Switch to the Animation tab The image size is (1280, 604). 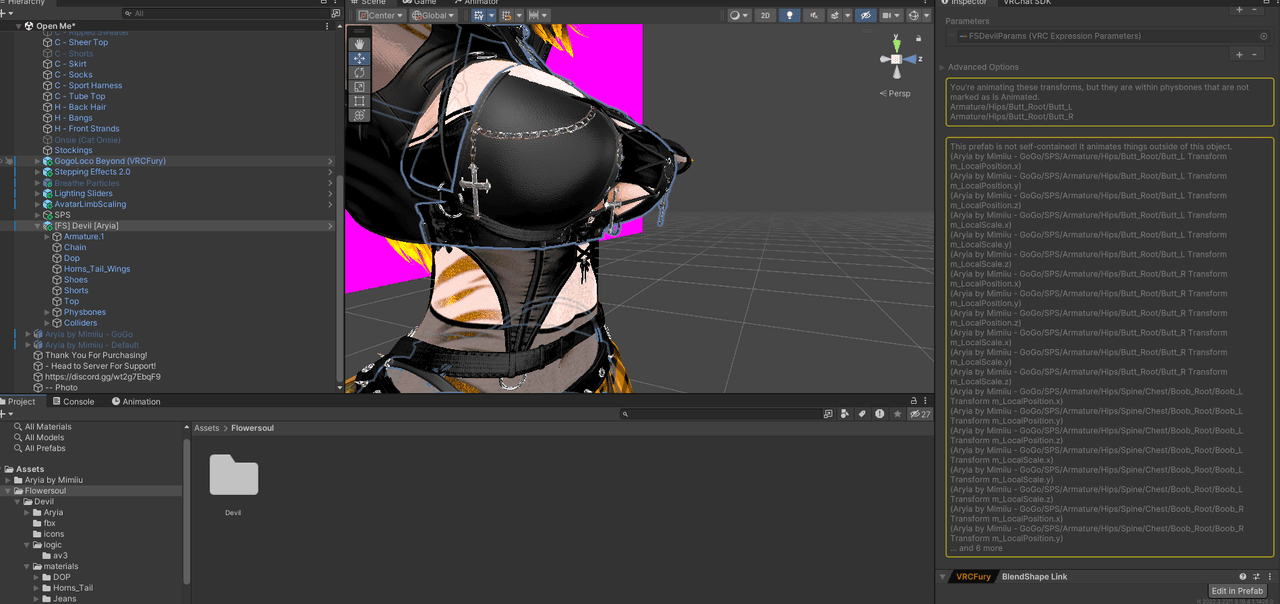coord(136,402)
